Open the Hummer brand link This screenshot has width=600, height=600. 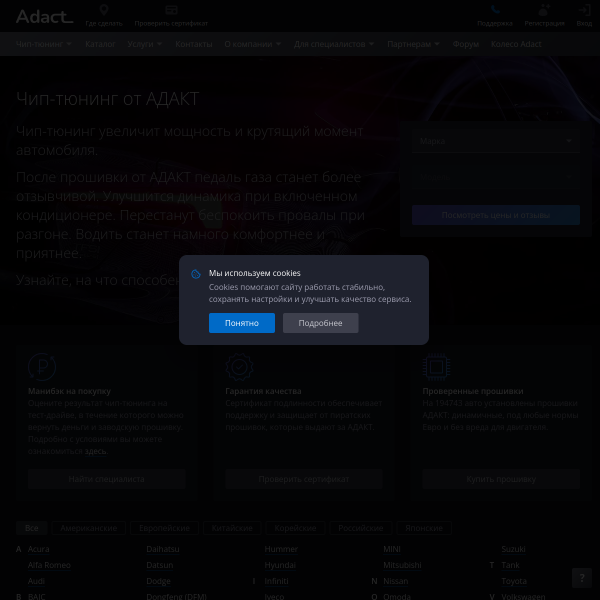pos(281,549)
